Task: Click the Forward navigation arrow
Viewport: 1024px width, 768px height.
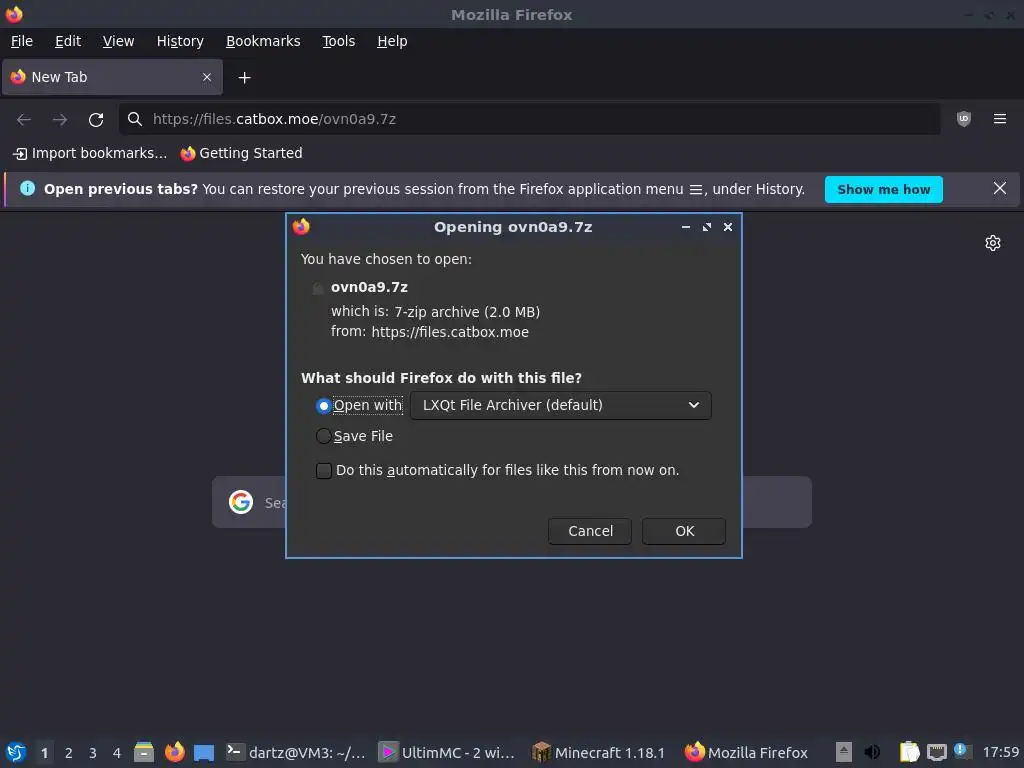Action: point(59,120)
